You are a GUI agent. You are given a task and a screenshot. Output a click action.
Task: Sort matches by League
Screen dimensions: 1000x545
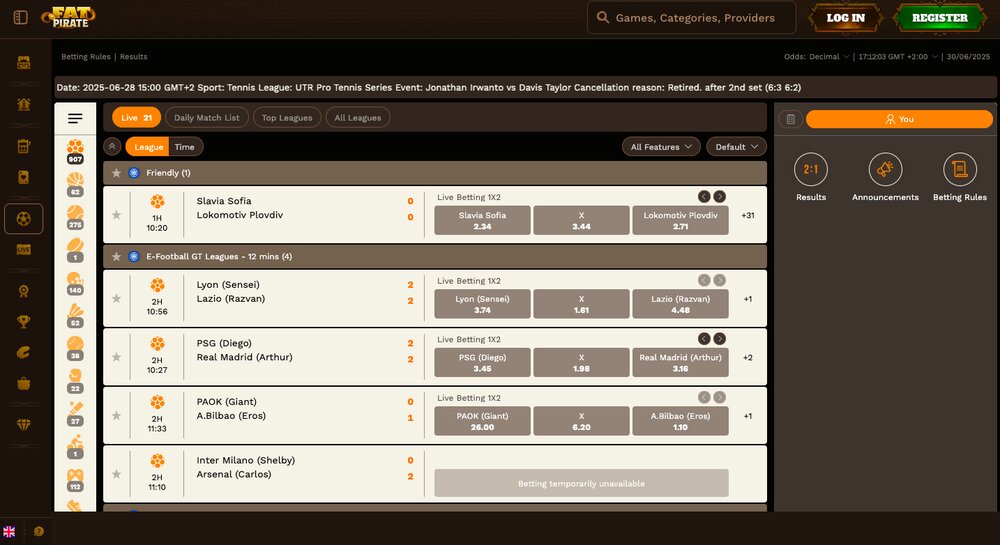click(149, 147)
